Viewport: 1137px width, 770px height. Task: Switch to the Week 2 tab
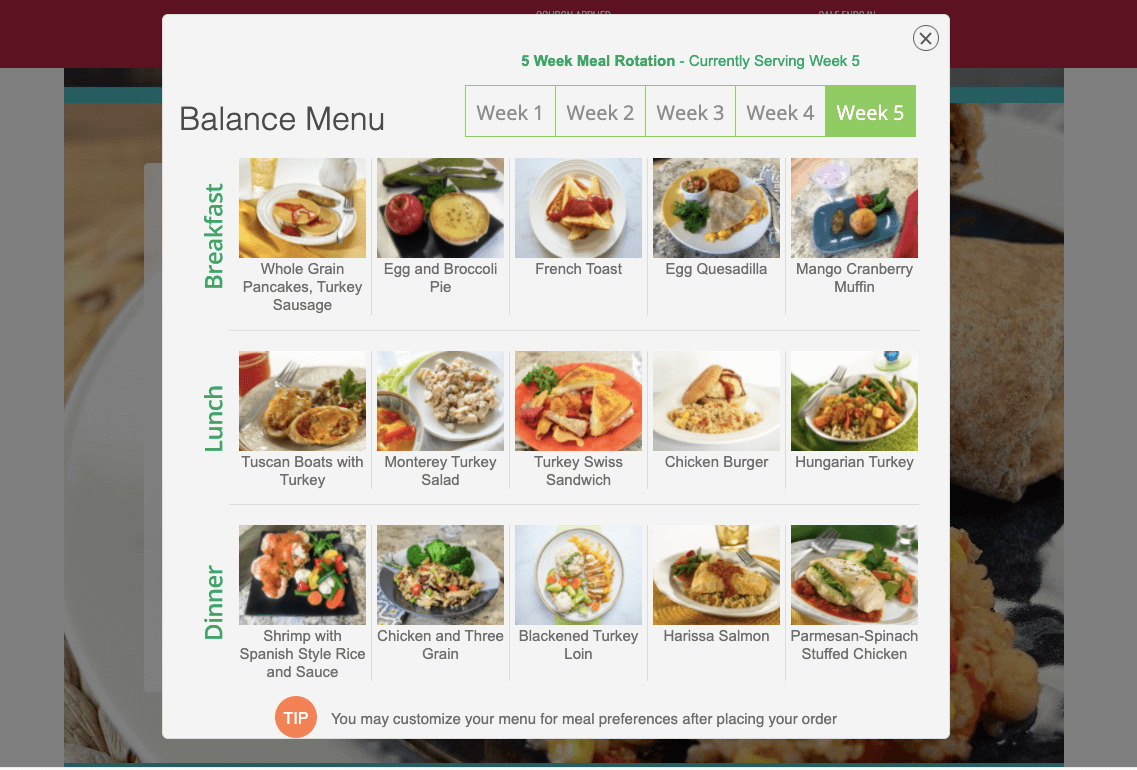click(600, 112)
